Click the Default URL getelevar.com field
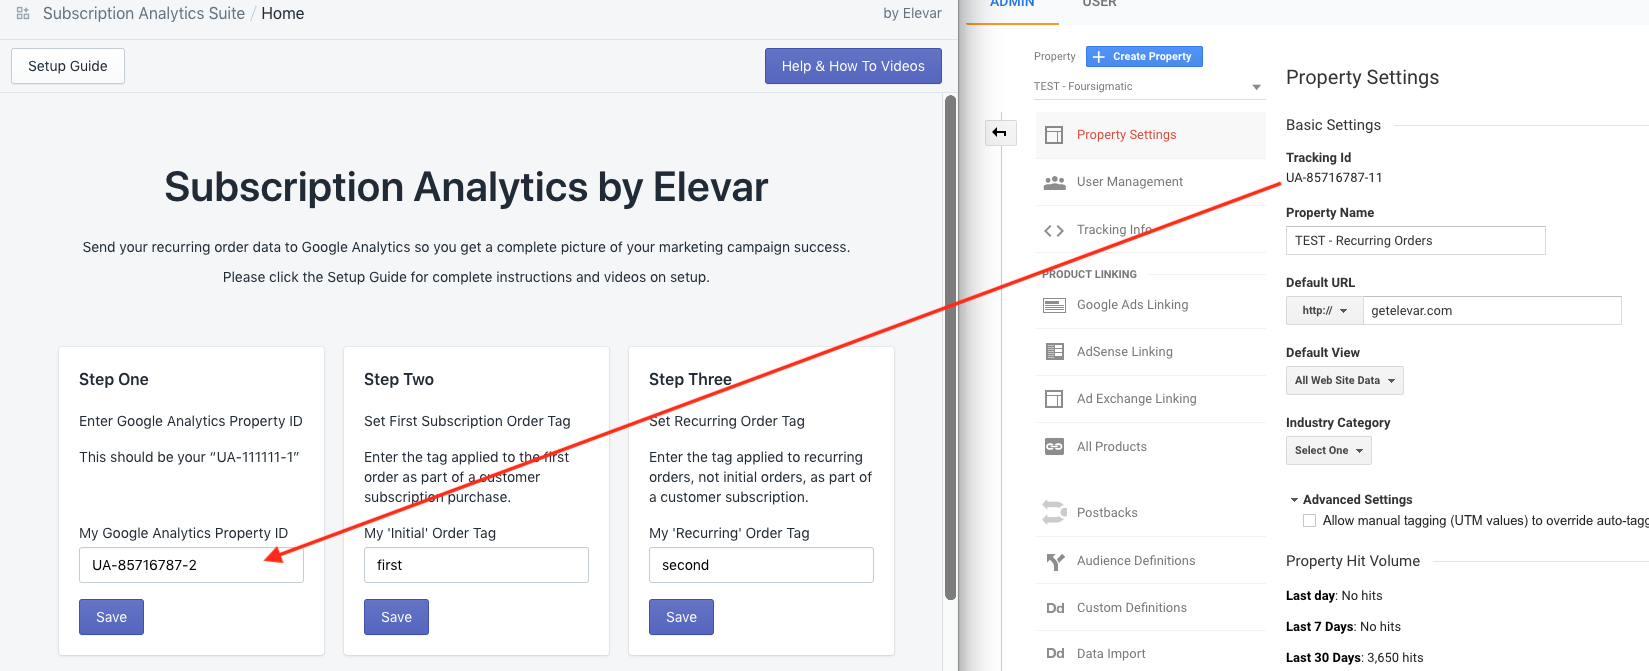The width and height of the screenshot is (1649, 671). click(1492, 311)
